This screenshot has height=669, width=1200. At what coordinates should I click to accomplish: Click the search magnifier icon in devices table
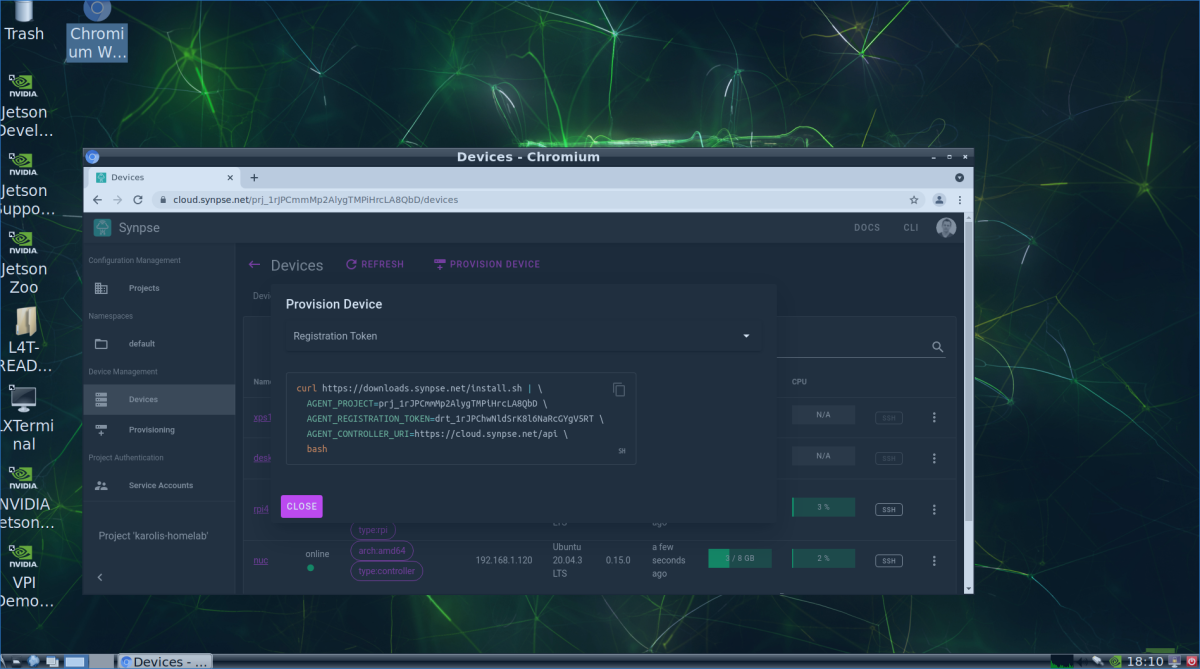tap(937, 347)
